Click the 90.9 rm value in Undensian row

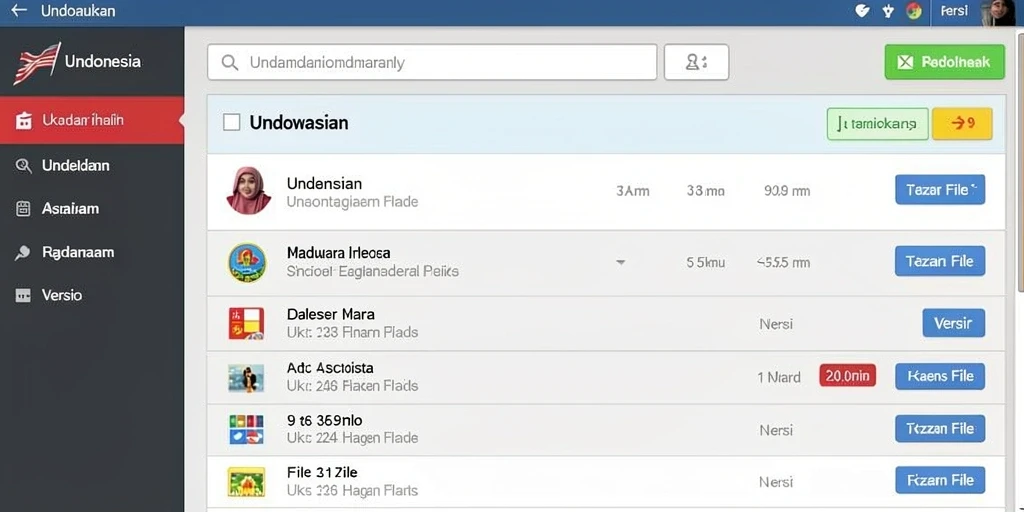[x=787, y=191]
